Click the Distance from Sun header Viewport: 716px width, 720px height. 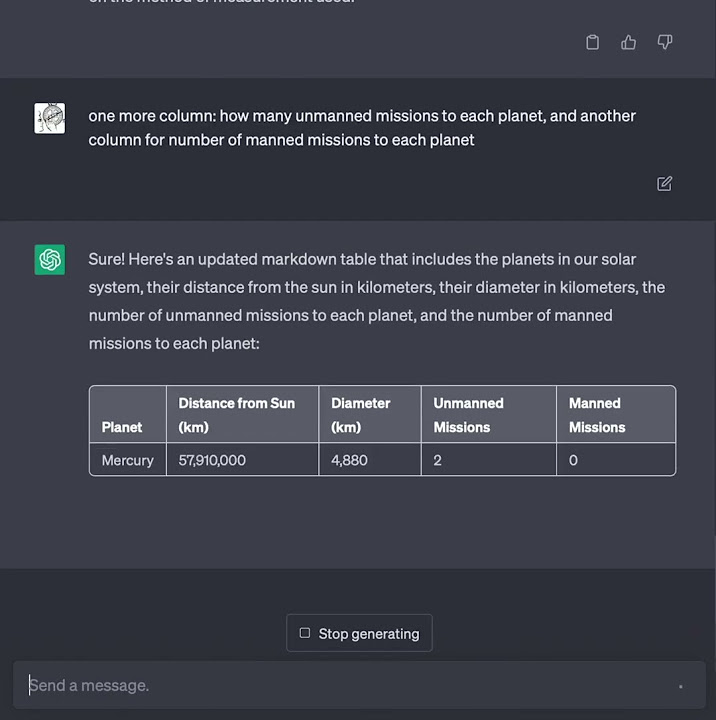pos(237,415)
